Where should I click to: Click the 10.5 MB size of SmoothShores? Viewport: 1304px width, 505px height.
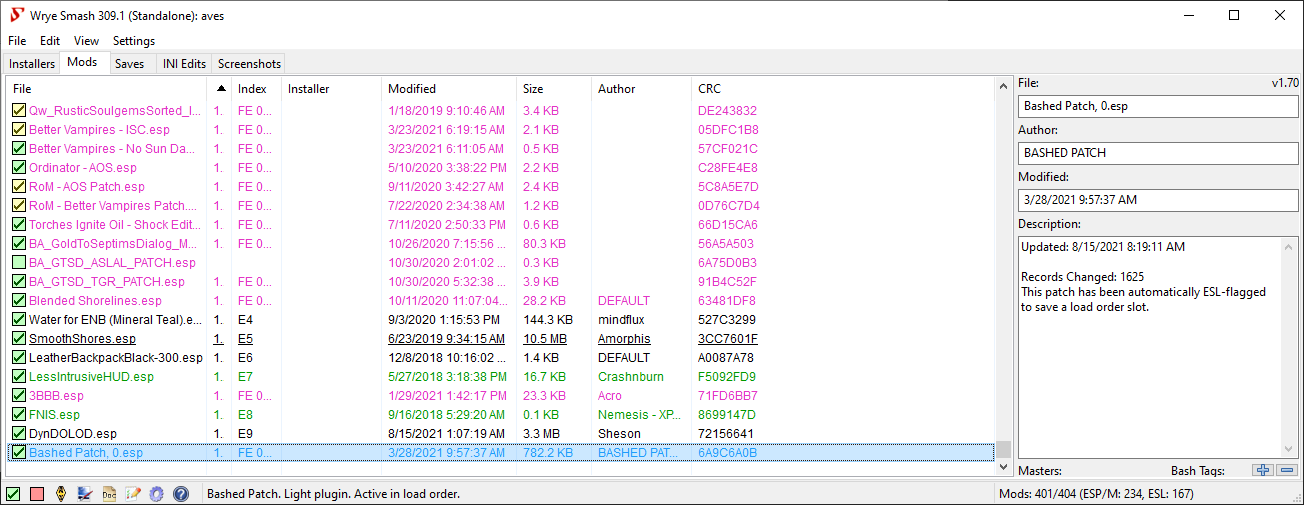pyautogui.click(x=545, y=339)
